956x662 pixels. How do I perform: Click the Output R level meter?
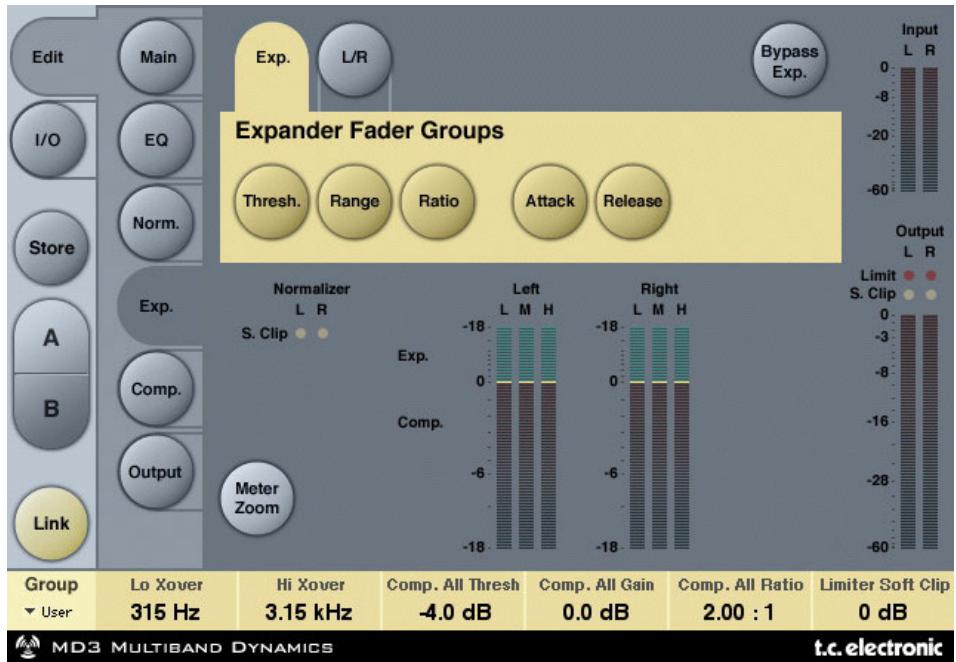930,432
